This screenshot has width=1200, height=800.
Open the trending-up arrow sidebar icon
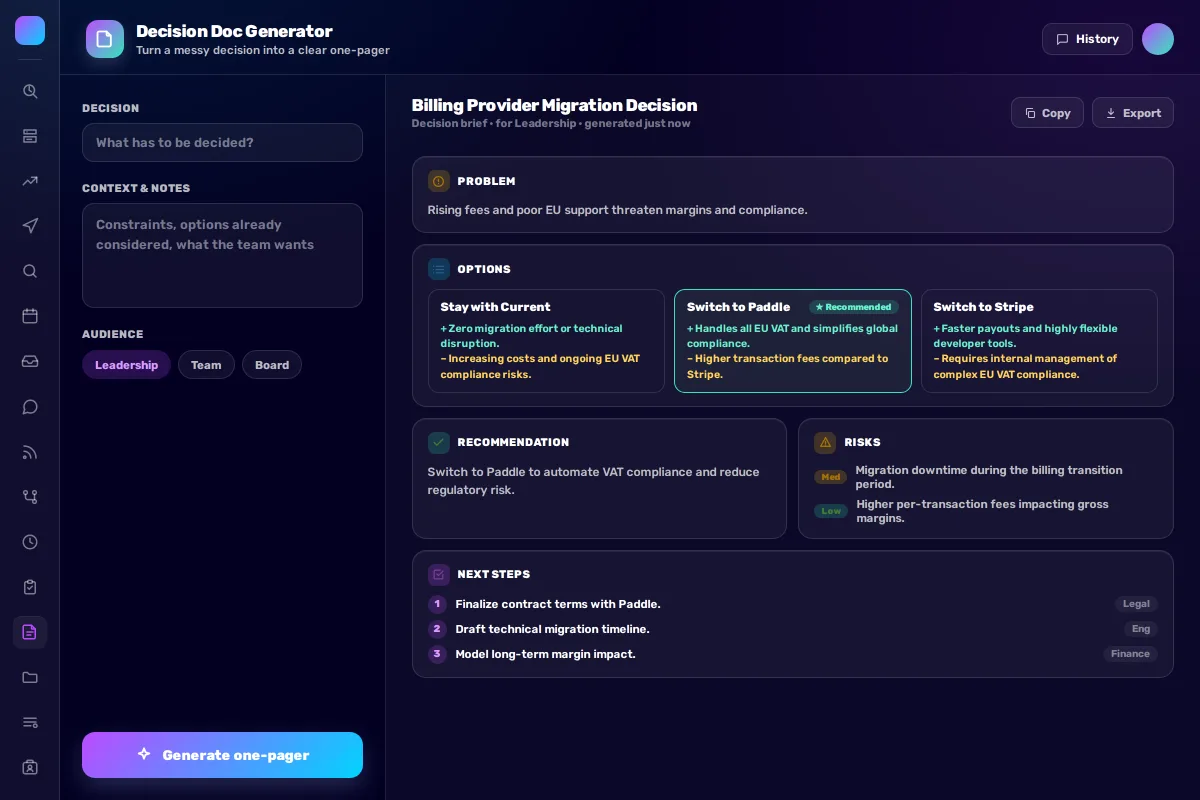(30, 181)
